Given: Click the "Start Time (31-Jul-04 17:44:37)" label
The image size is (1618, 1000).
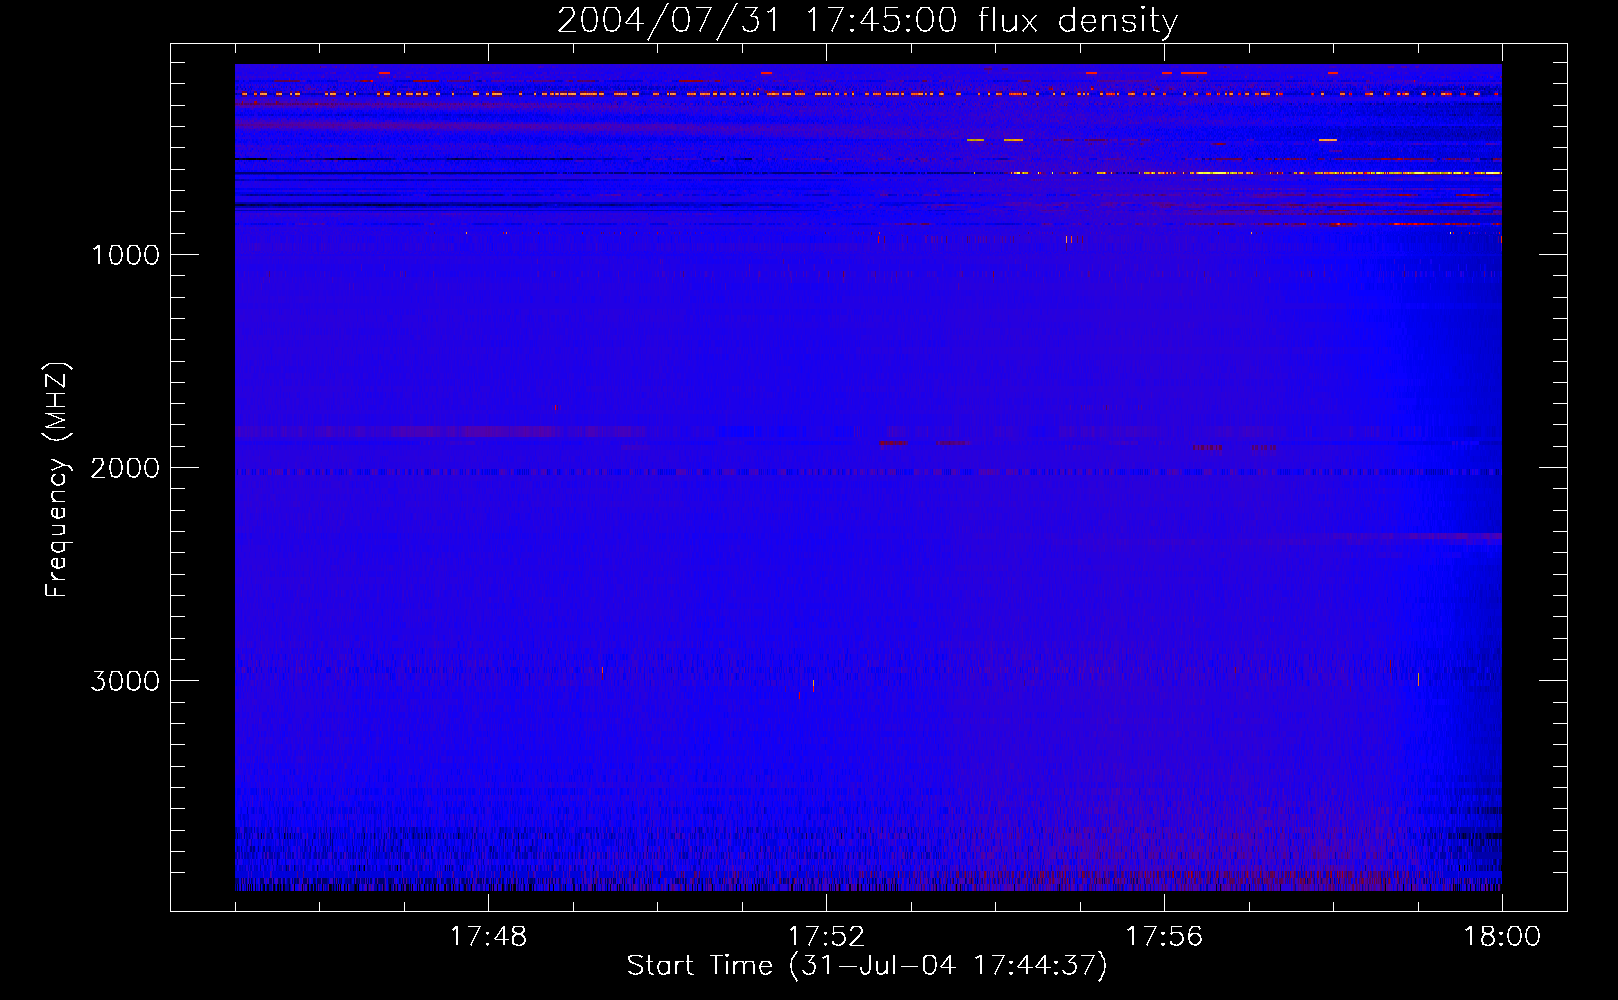Looking at the screenshot, I should [x=867, y=966].
